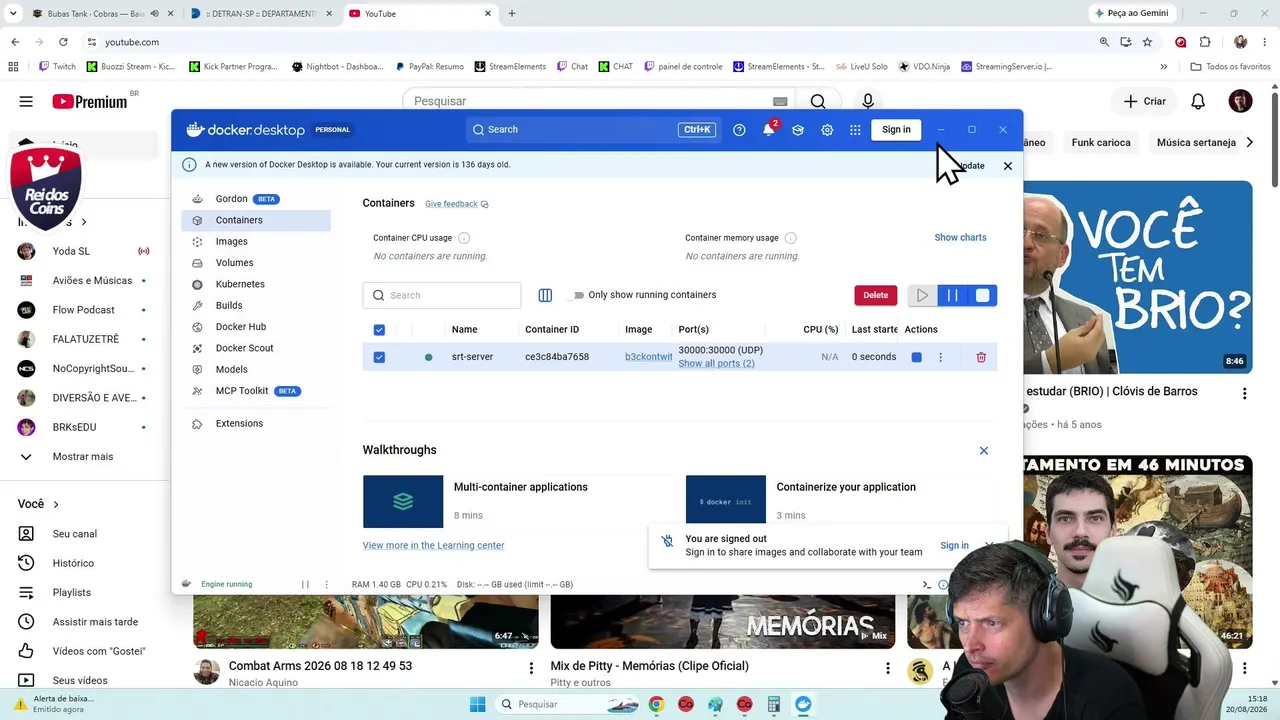Toggle Only show running containers switch
The image size is (1280, 720).
tap(576, 295)
